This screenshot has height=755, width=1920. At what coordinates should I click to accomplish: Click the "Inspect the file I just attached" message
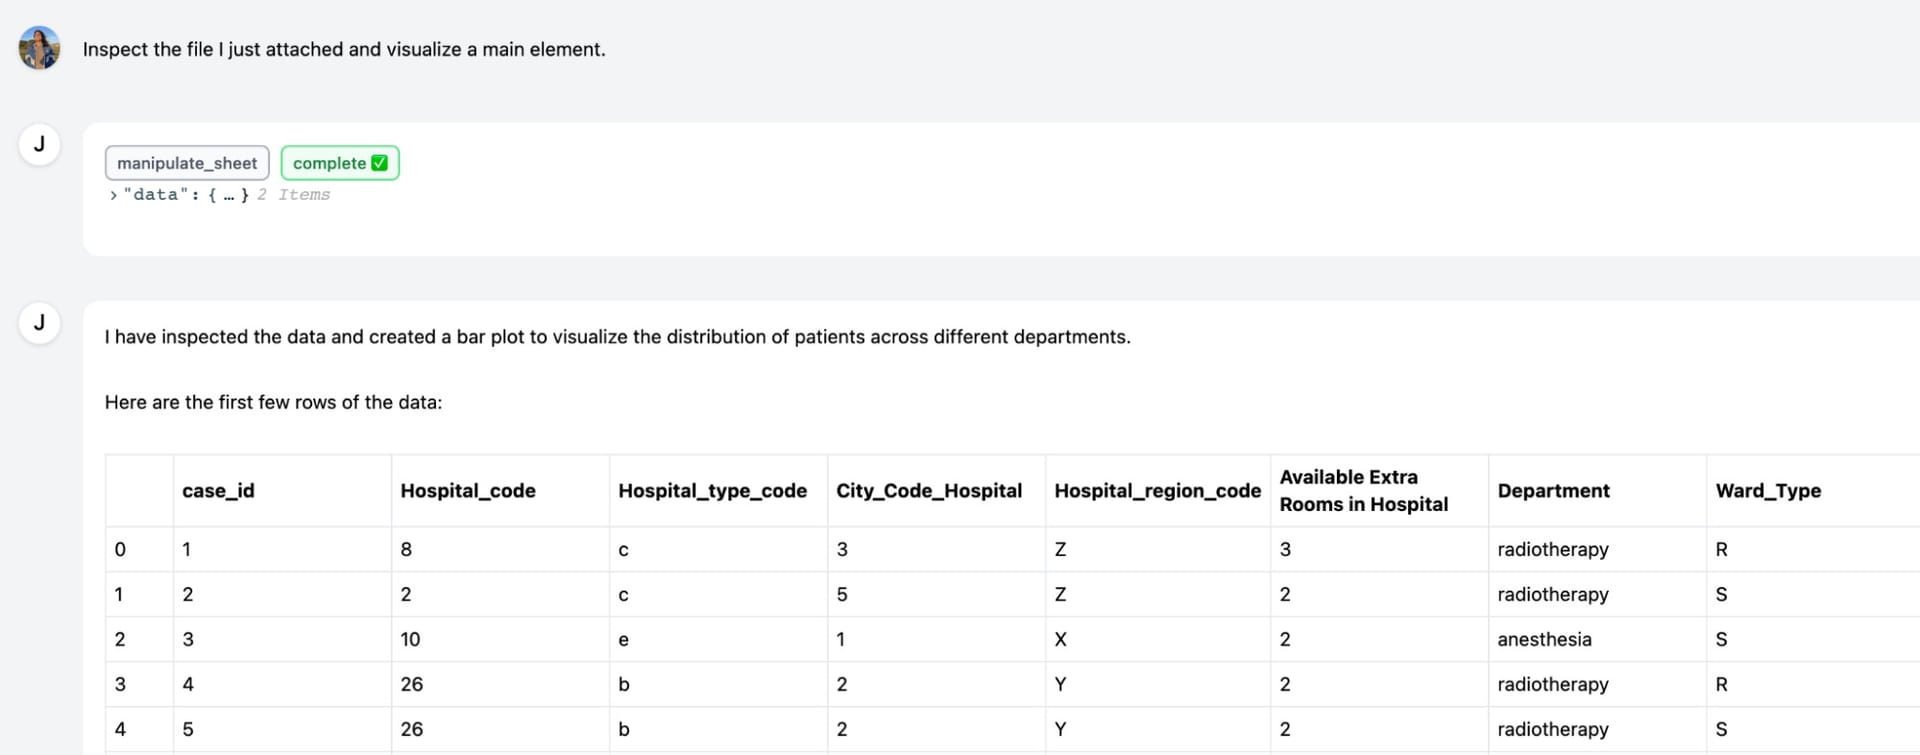(x=344, y=49)
